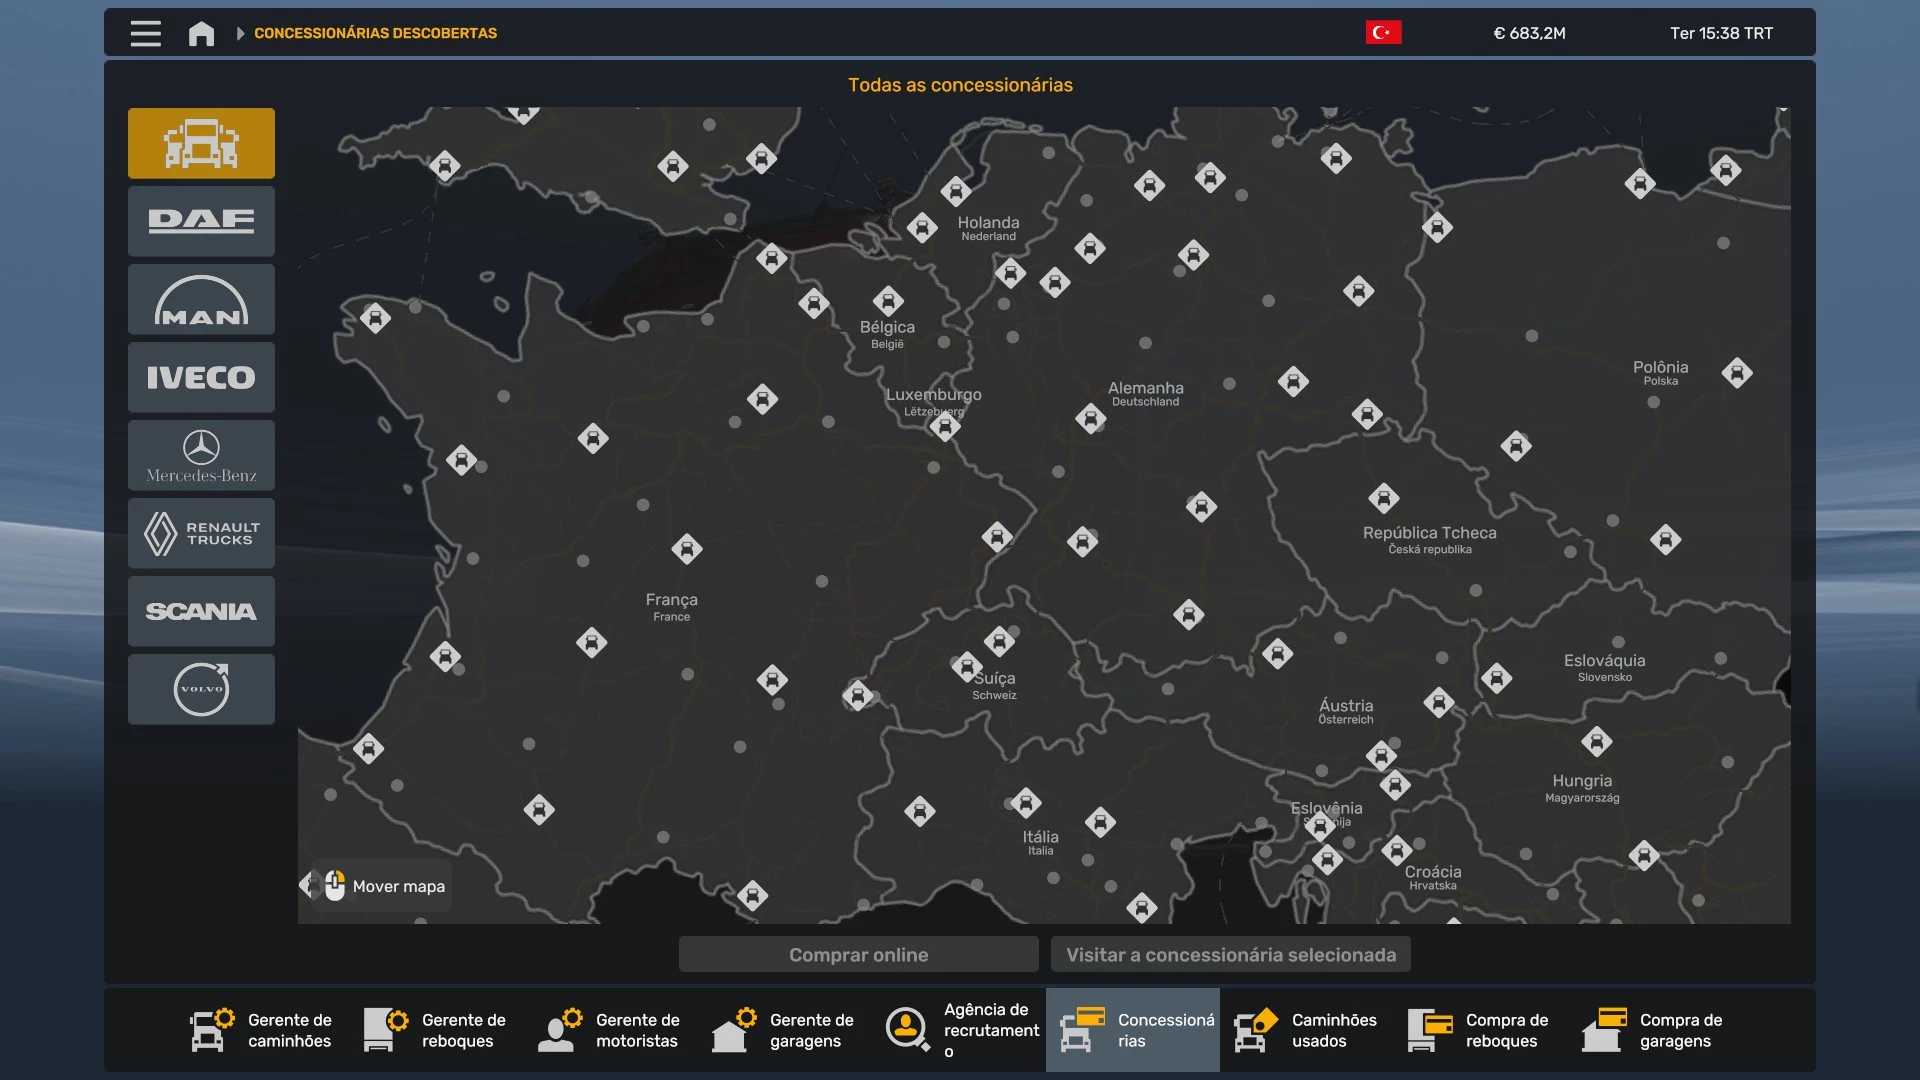This screenshot has width=1920, height=1080.
Task: Open Agência de recrutamento tab
Action: (x=961, y=1030)
